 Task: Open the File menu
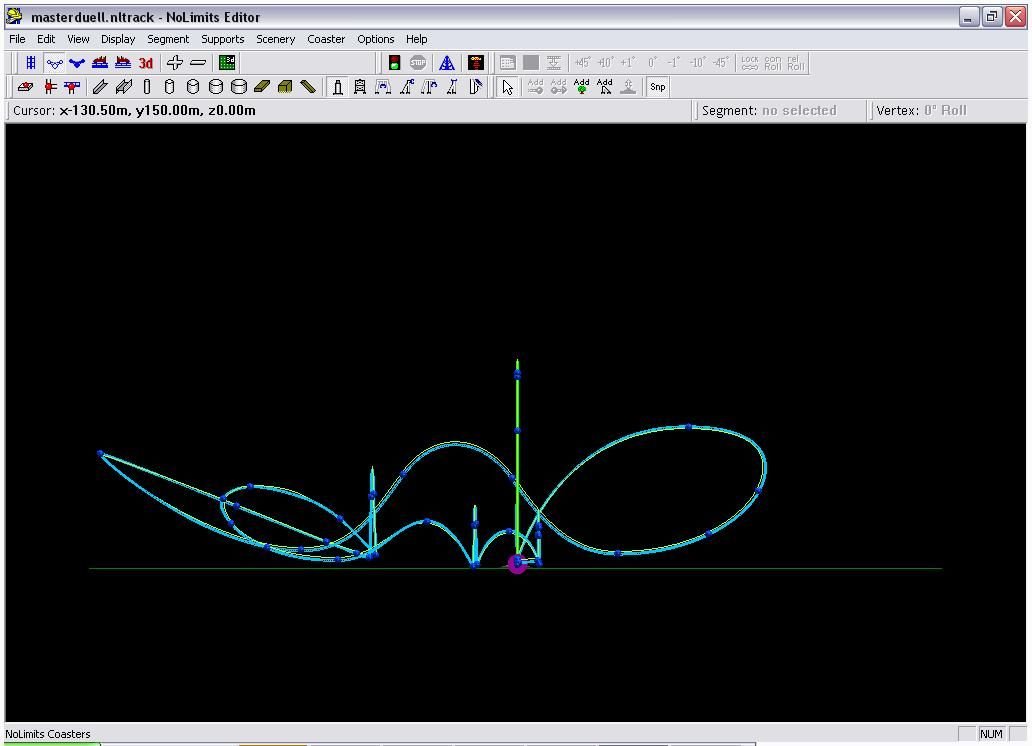[x=17, y=39]
